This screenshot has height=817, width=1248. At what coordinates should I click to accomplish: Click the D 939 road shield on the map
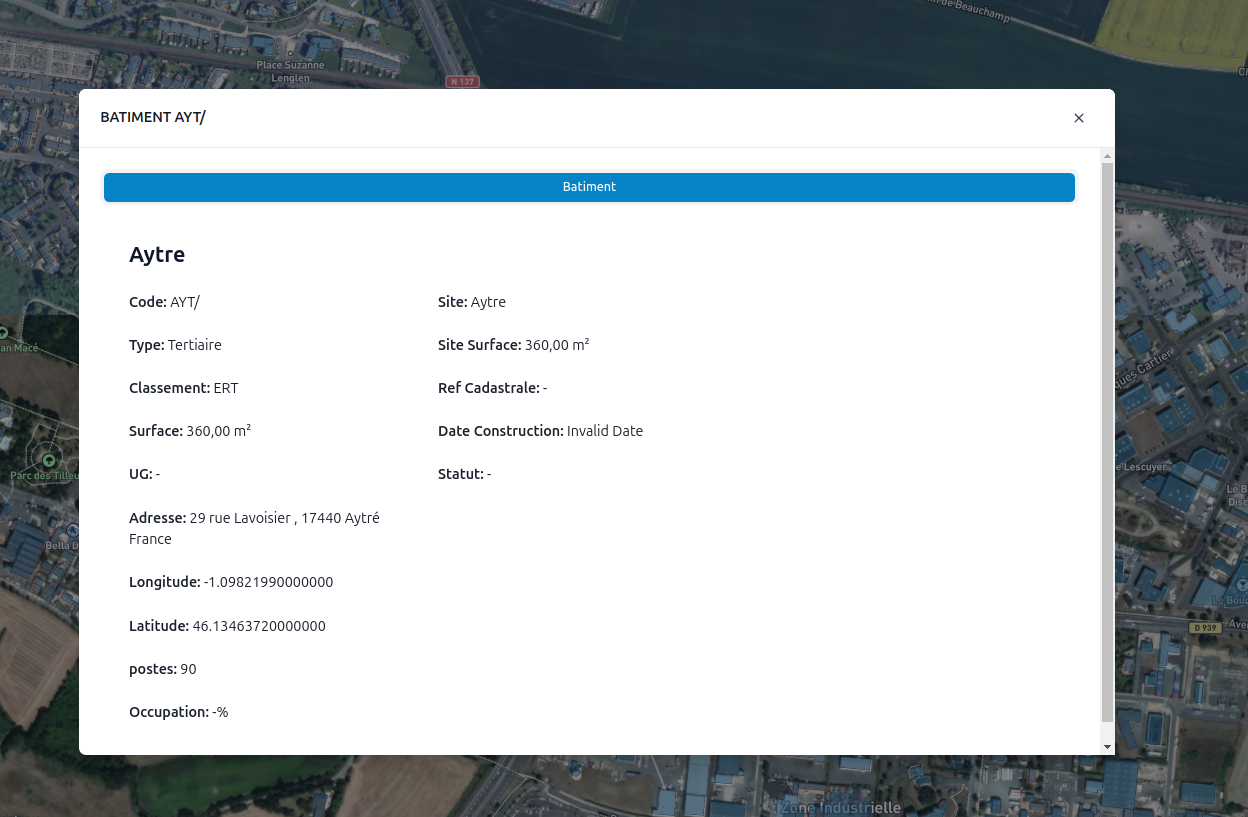coord(1205,627)
